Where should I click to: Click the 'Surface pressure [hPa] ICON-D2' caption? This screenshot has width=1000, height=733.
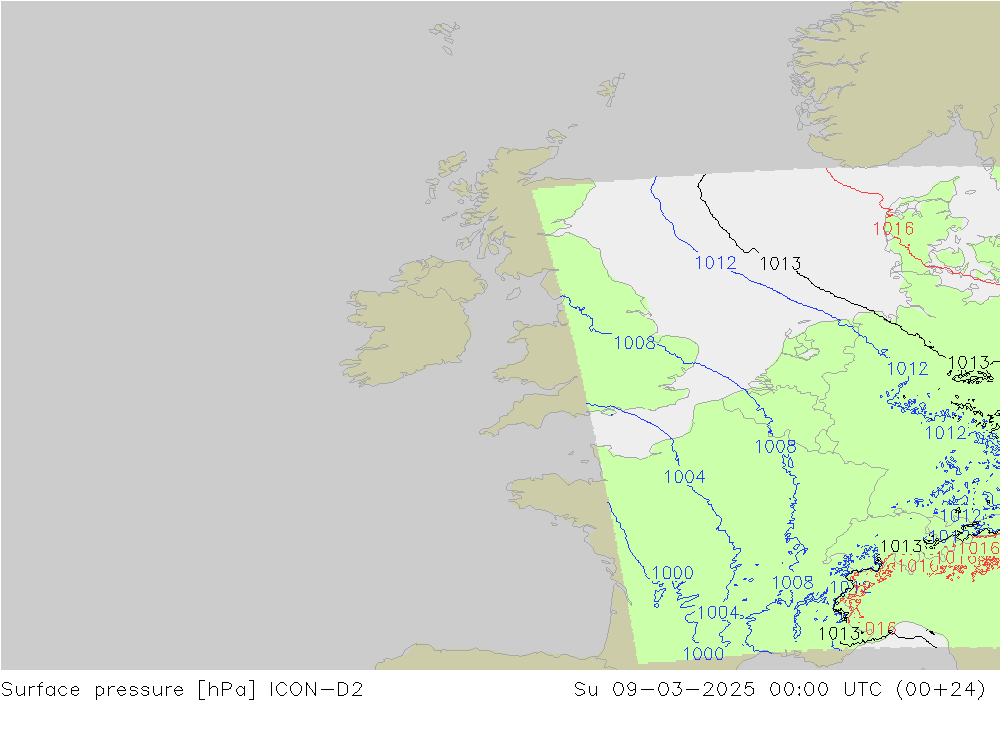click(182, 690)
